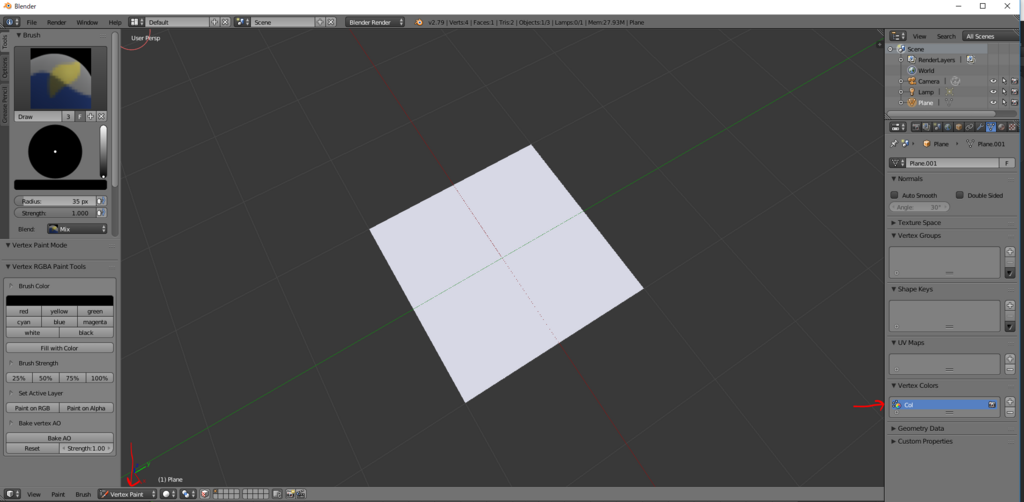This screenshot has width=1024, height=502.
Task: Open the Blender Render engine dropdown
Action: point(375,22)
